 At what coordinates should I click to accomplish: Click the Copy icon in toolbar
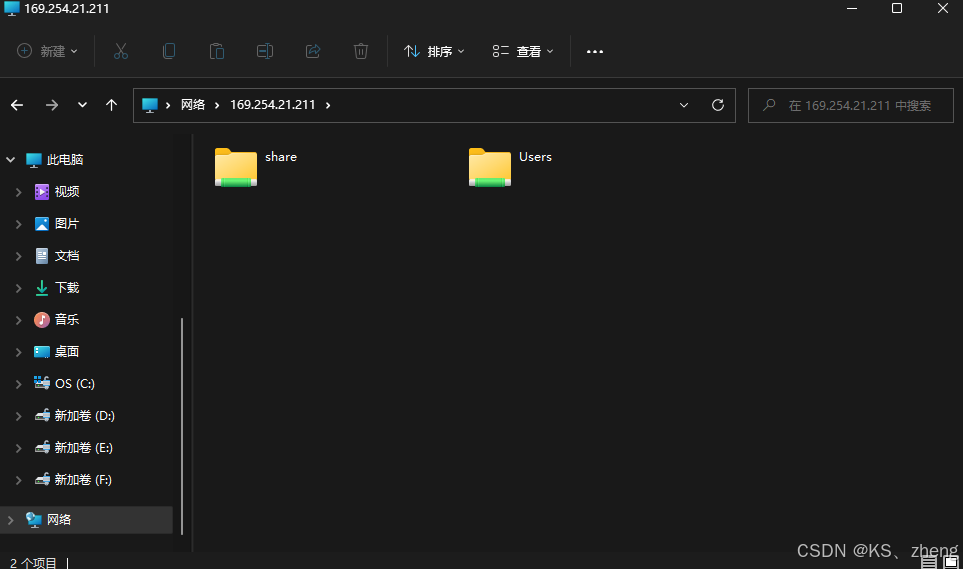point(169,51)
